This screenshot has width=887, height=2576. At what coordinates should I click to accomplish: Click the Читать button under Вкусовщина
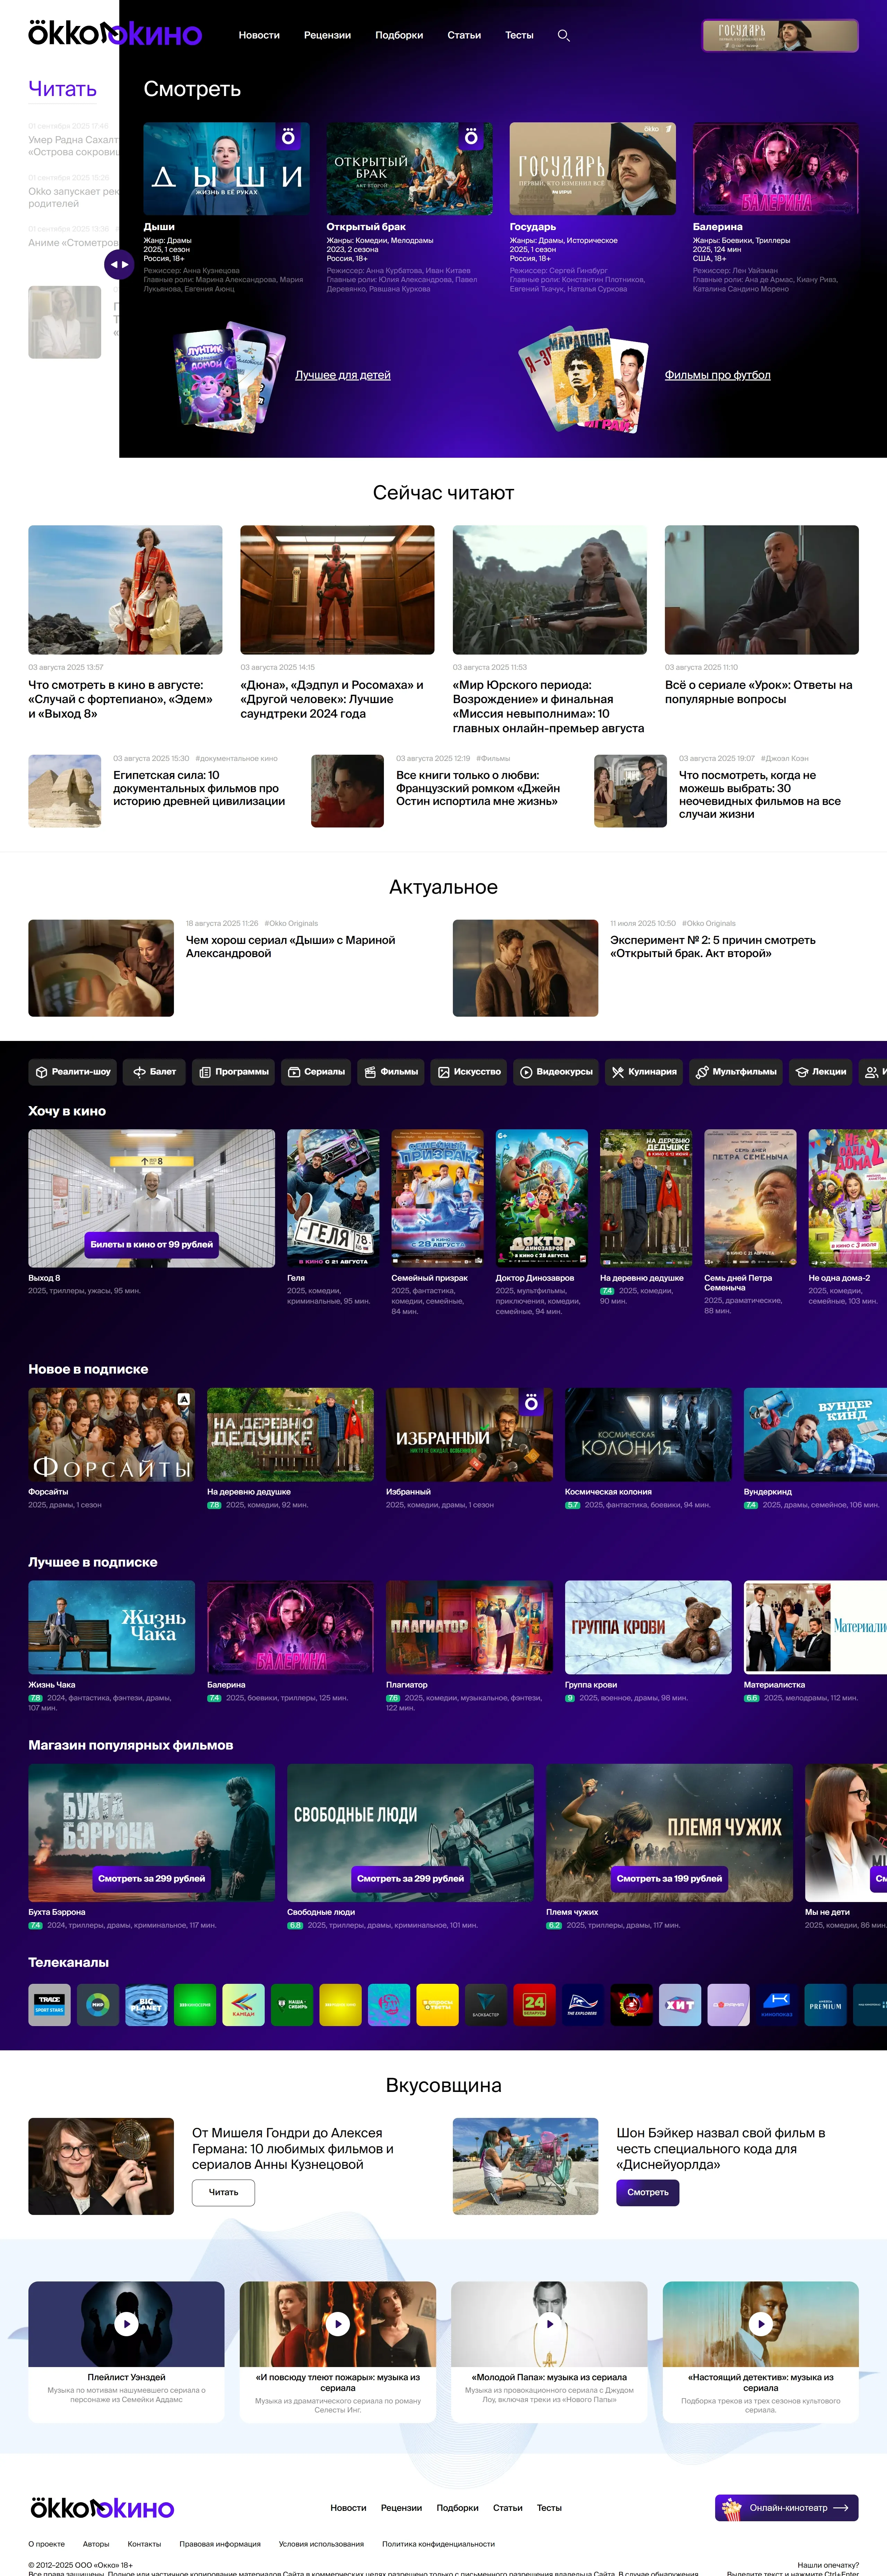223,2192
